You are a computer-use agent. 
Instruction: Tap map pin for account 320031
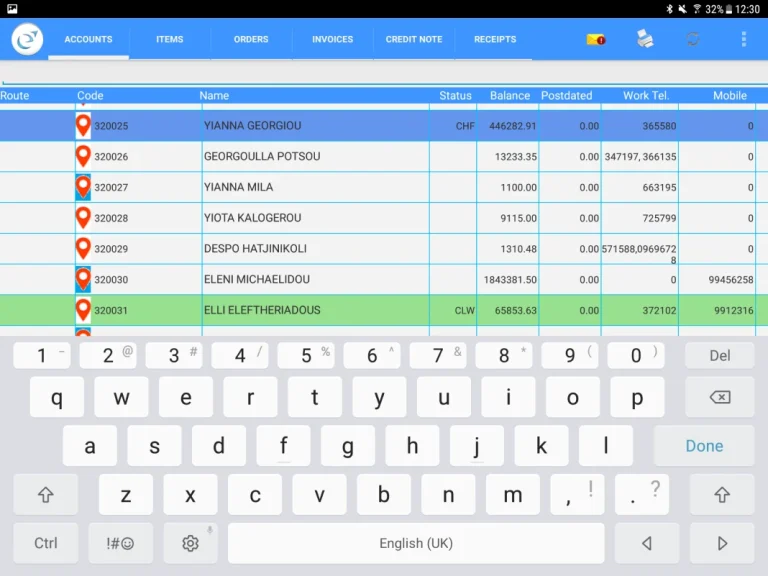coord(83,311)
